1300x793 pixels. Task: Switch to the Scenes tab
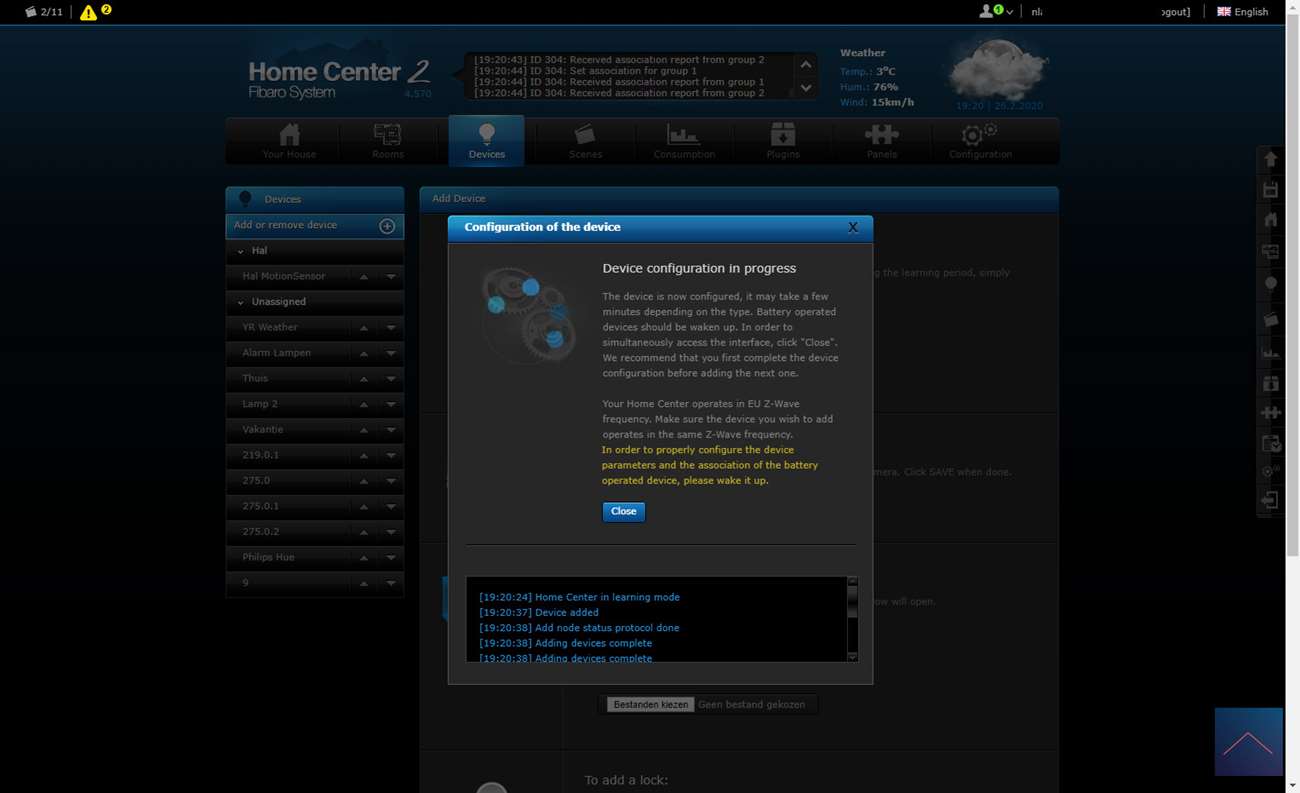tap(585, 141)
